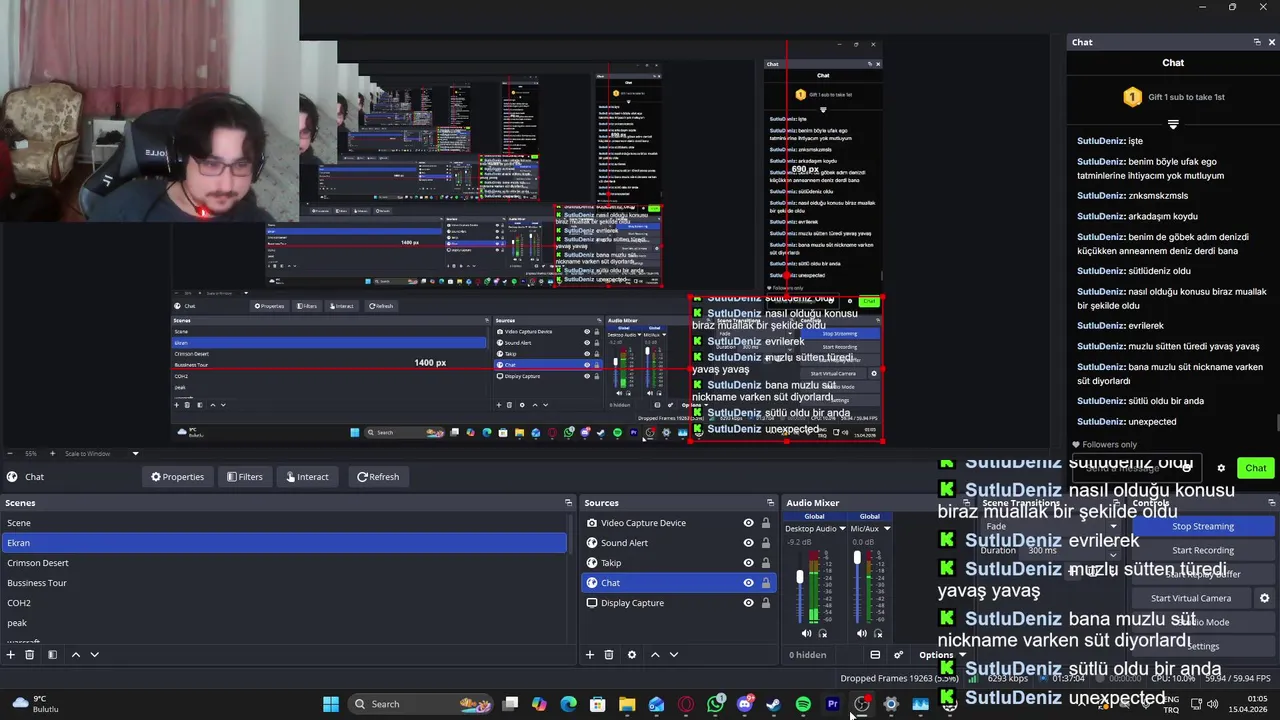Toggle audio mixer layout icon
Image resolution: width=1280 pixels, height=720 pixels.
tap(875, 655)
